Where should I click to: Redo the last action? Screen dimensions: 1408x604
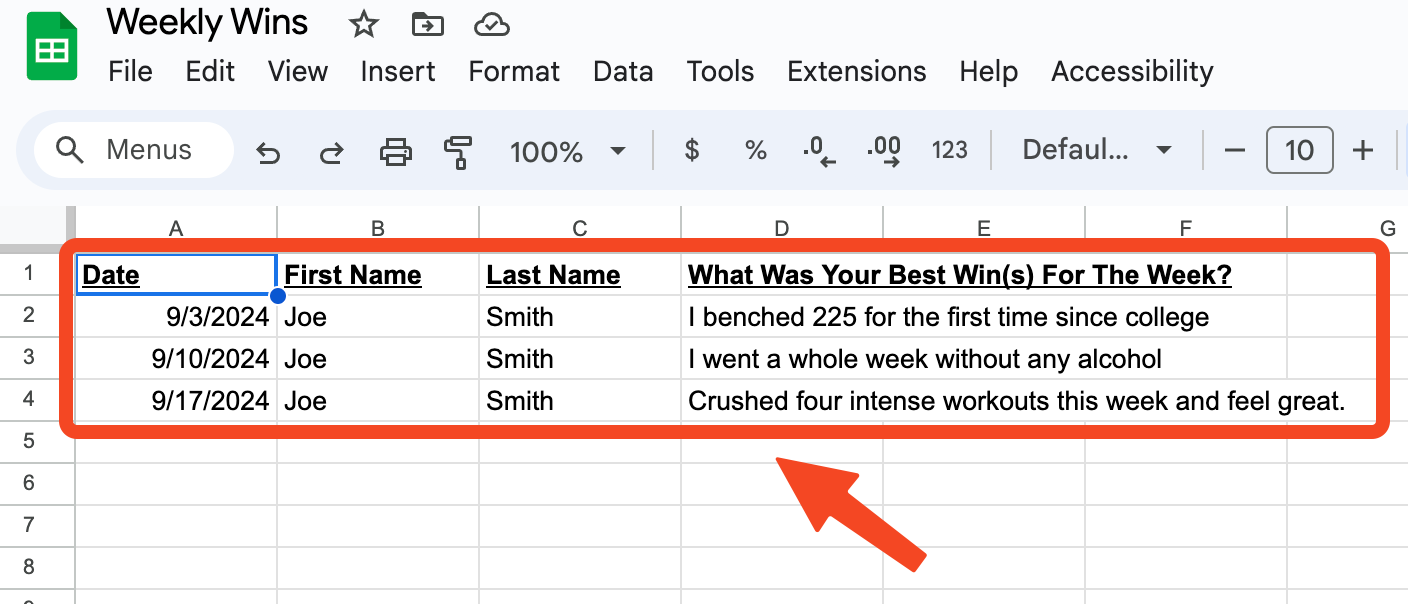click(331, 152)
